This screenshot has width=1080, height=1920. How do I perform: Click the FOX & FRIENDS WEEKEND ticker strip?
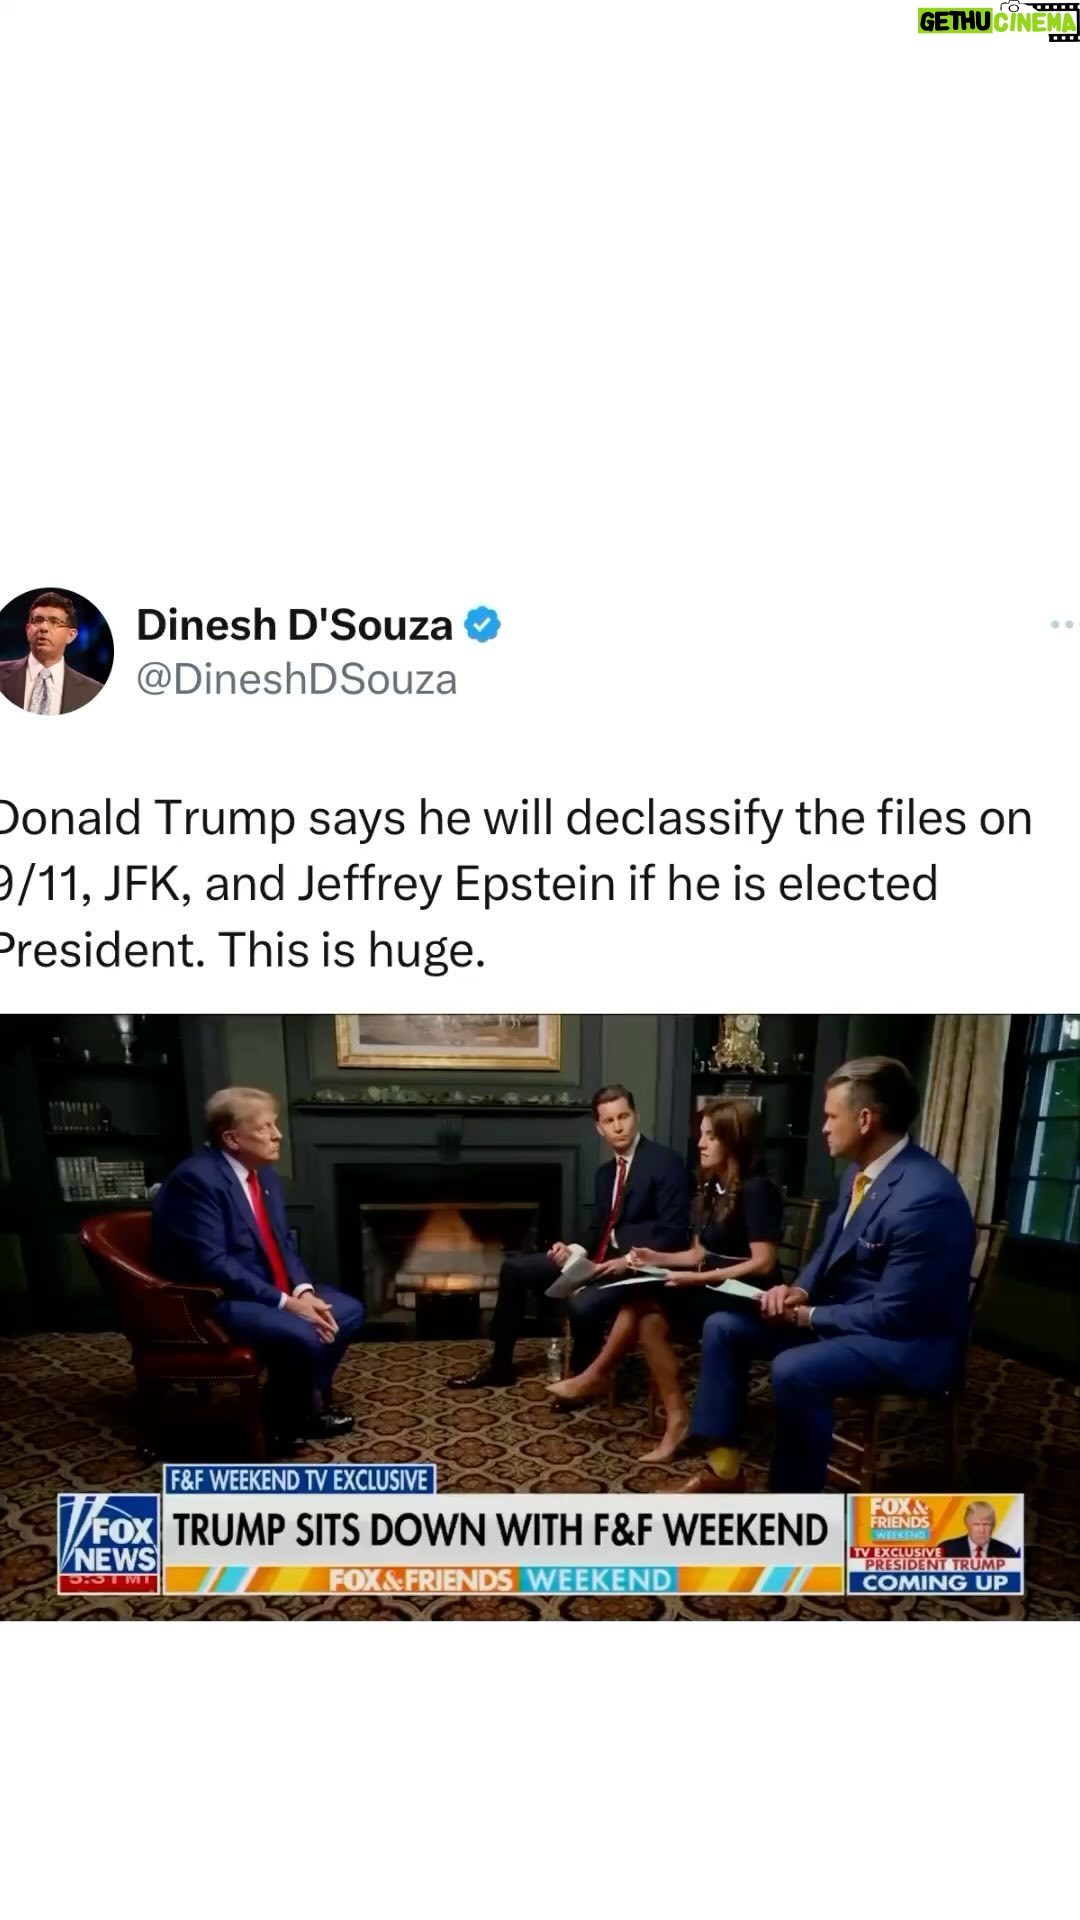(x=502, y=1580)
